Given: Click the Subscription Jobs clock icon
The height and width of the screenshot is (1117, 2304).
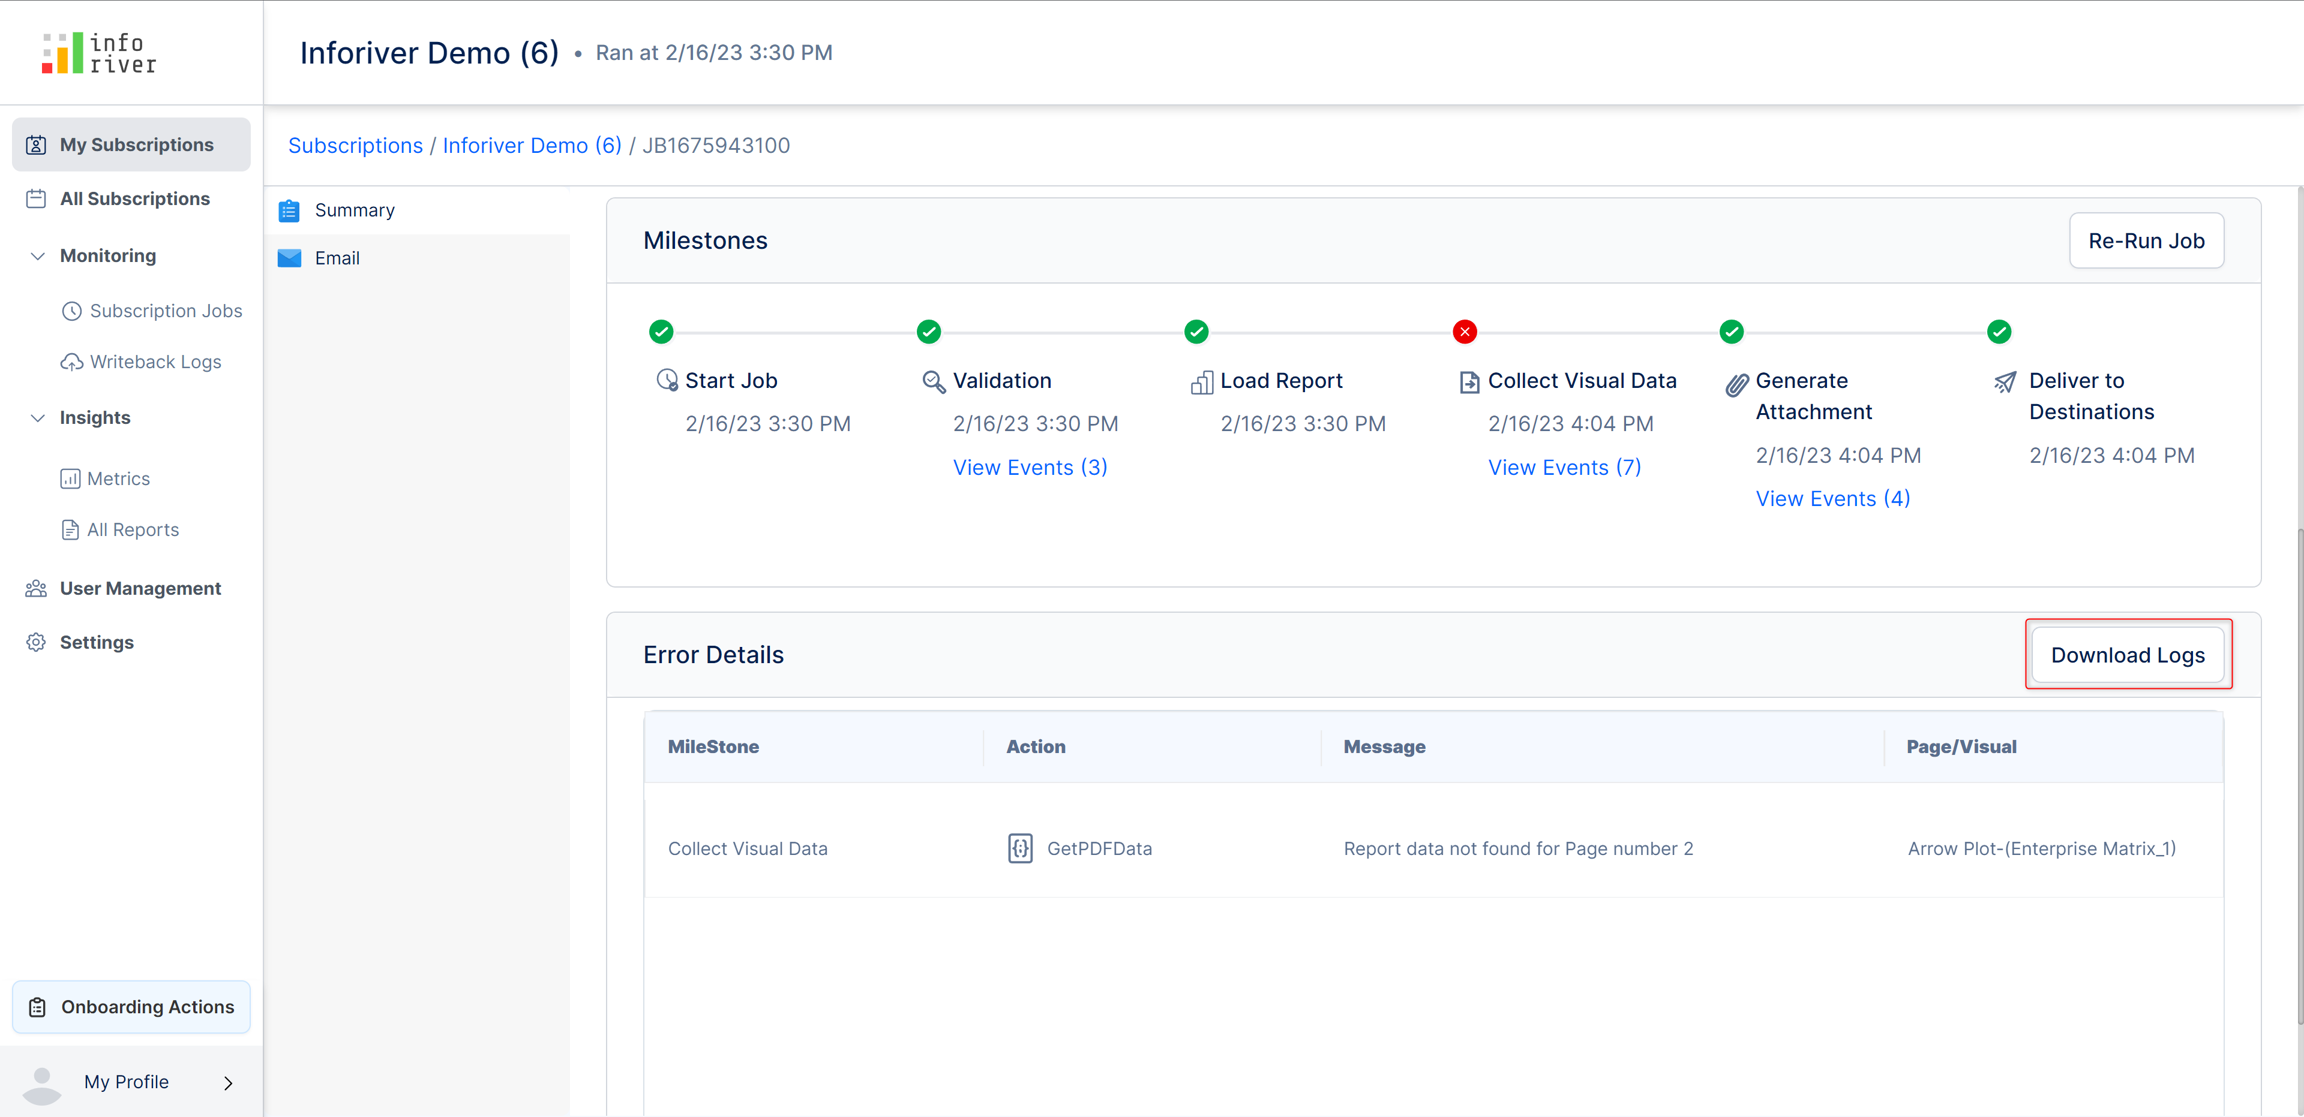Looking at the screenshot, I should pos(71,311).
